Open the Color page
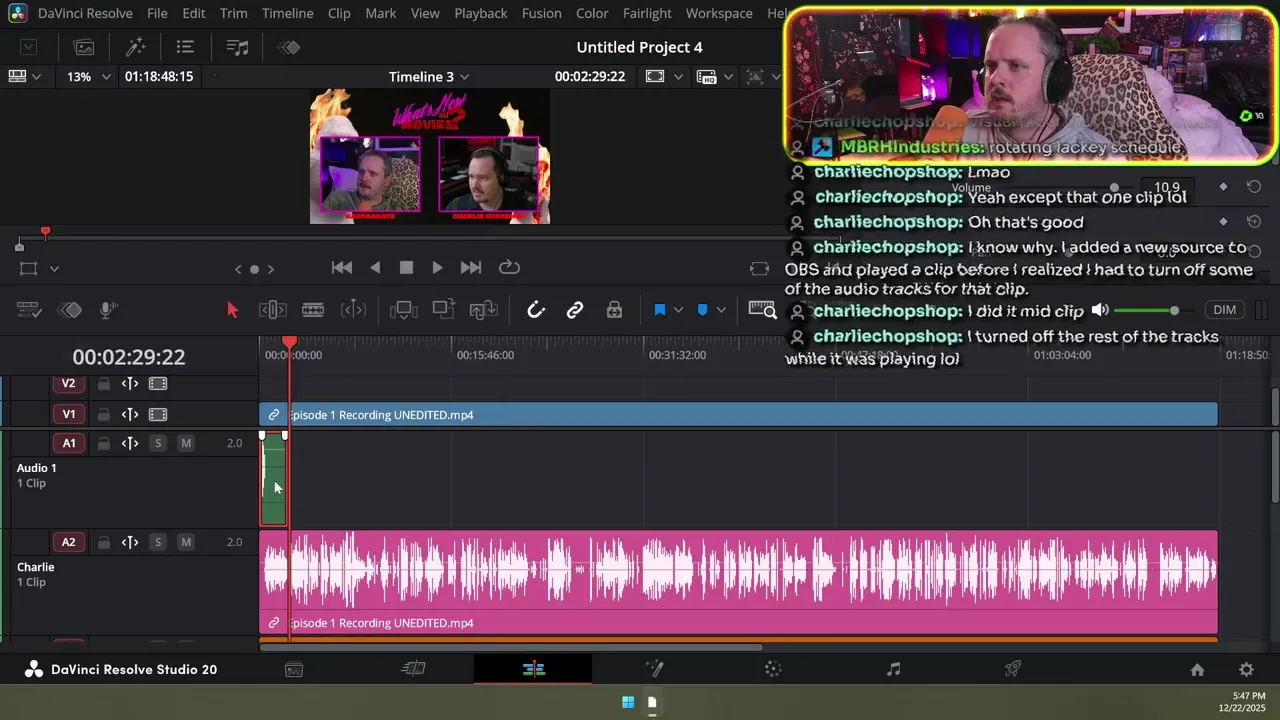Image resolution: width=1280 pixels, height=720 pixels. [773, 670]
